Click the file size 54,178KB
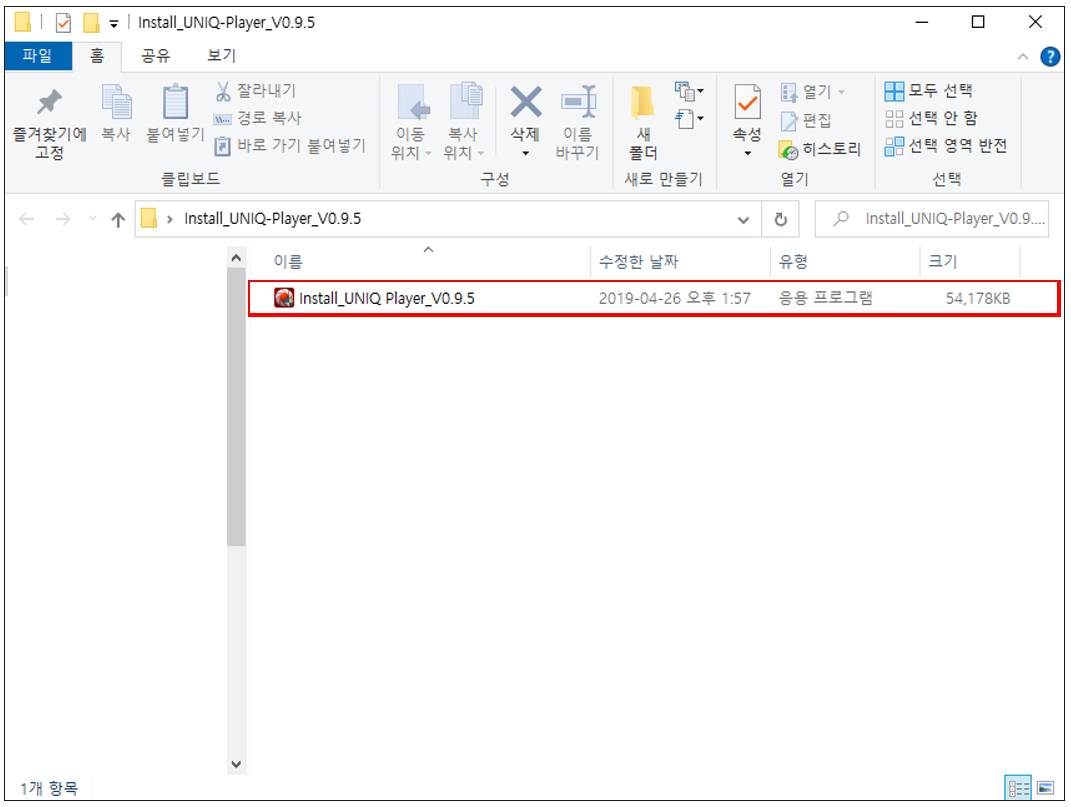This screenshot has width=1071, height=807. pyautogui.click(x=977, y=299)
